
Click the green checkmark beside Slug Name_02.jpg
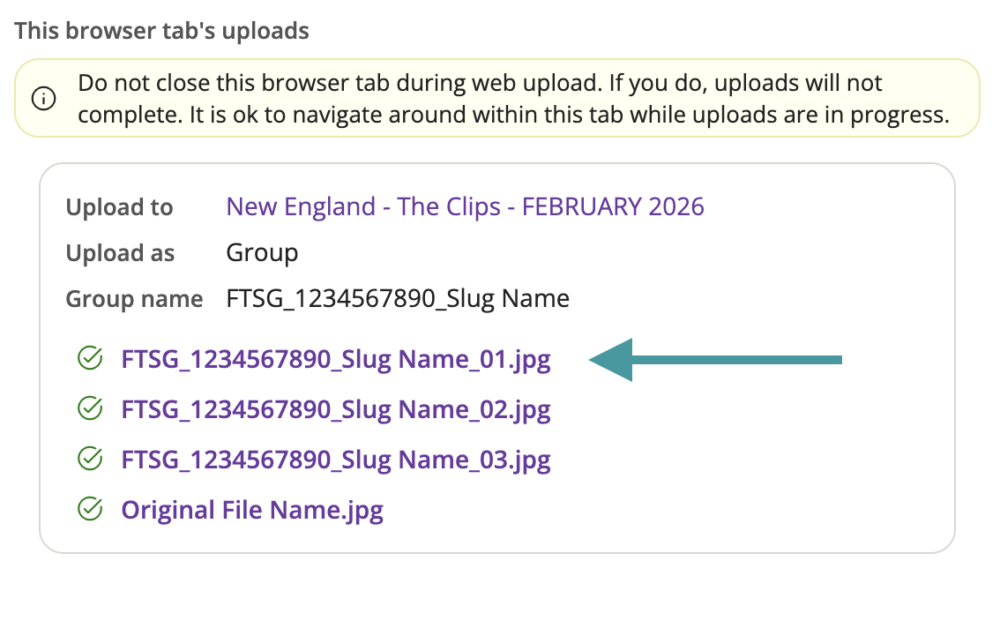[x=90, y=408]
